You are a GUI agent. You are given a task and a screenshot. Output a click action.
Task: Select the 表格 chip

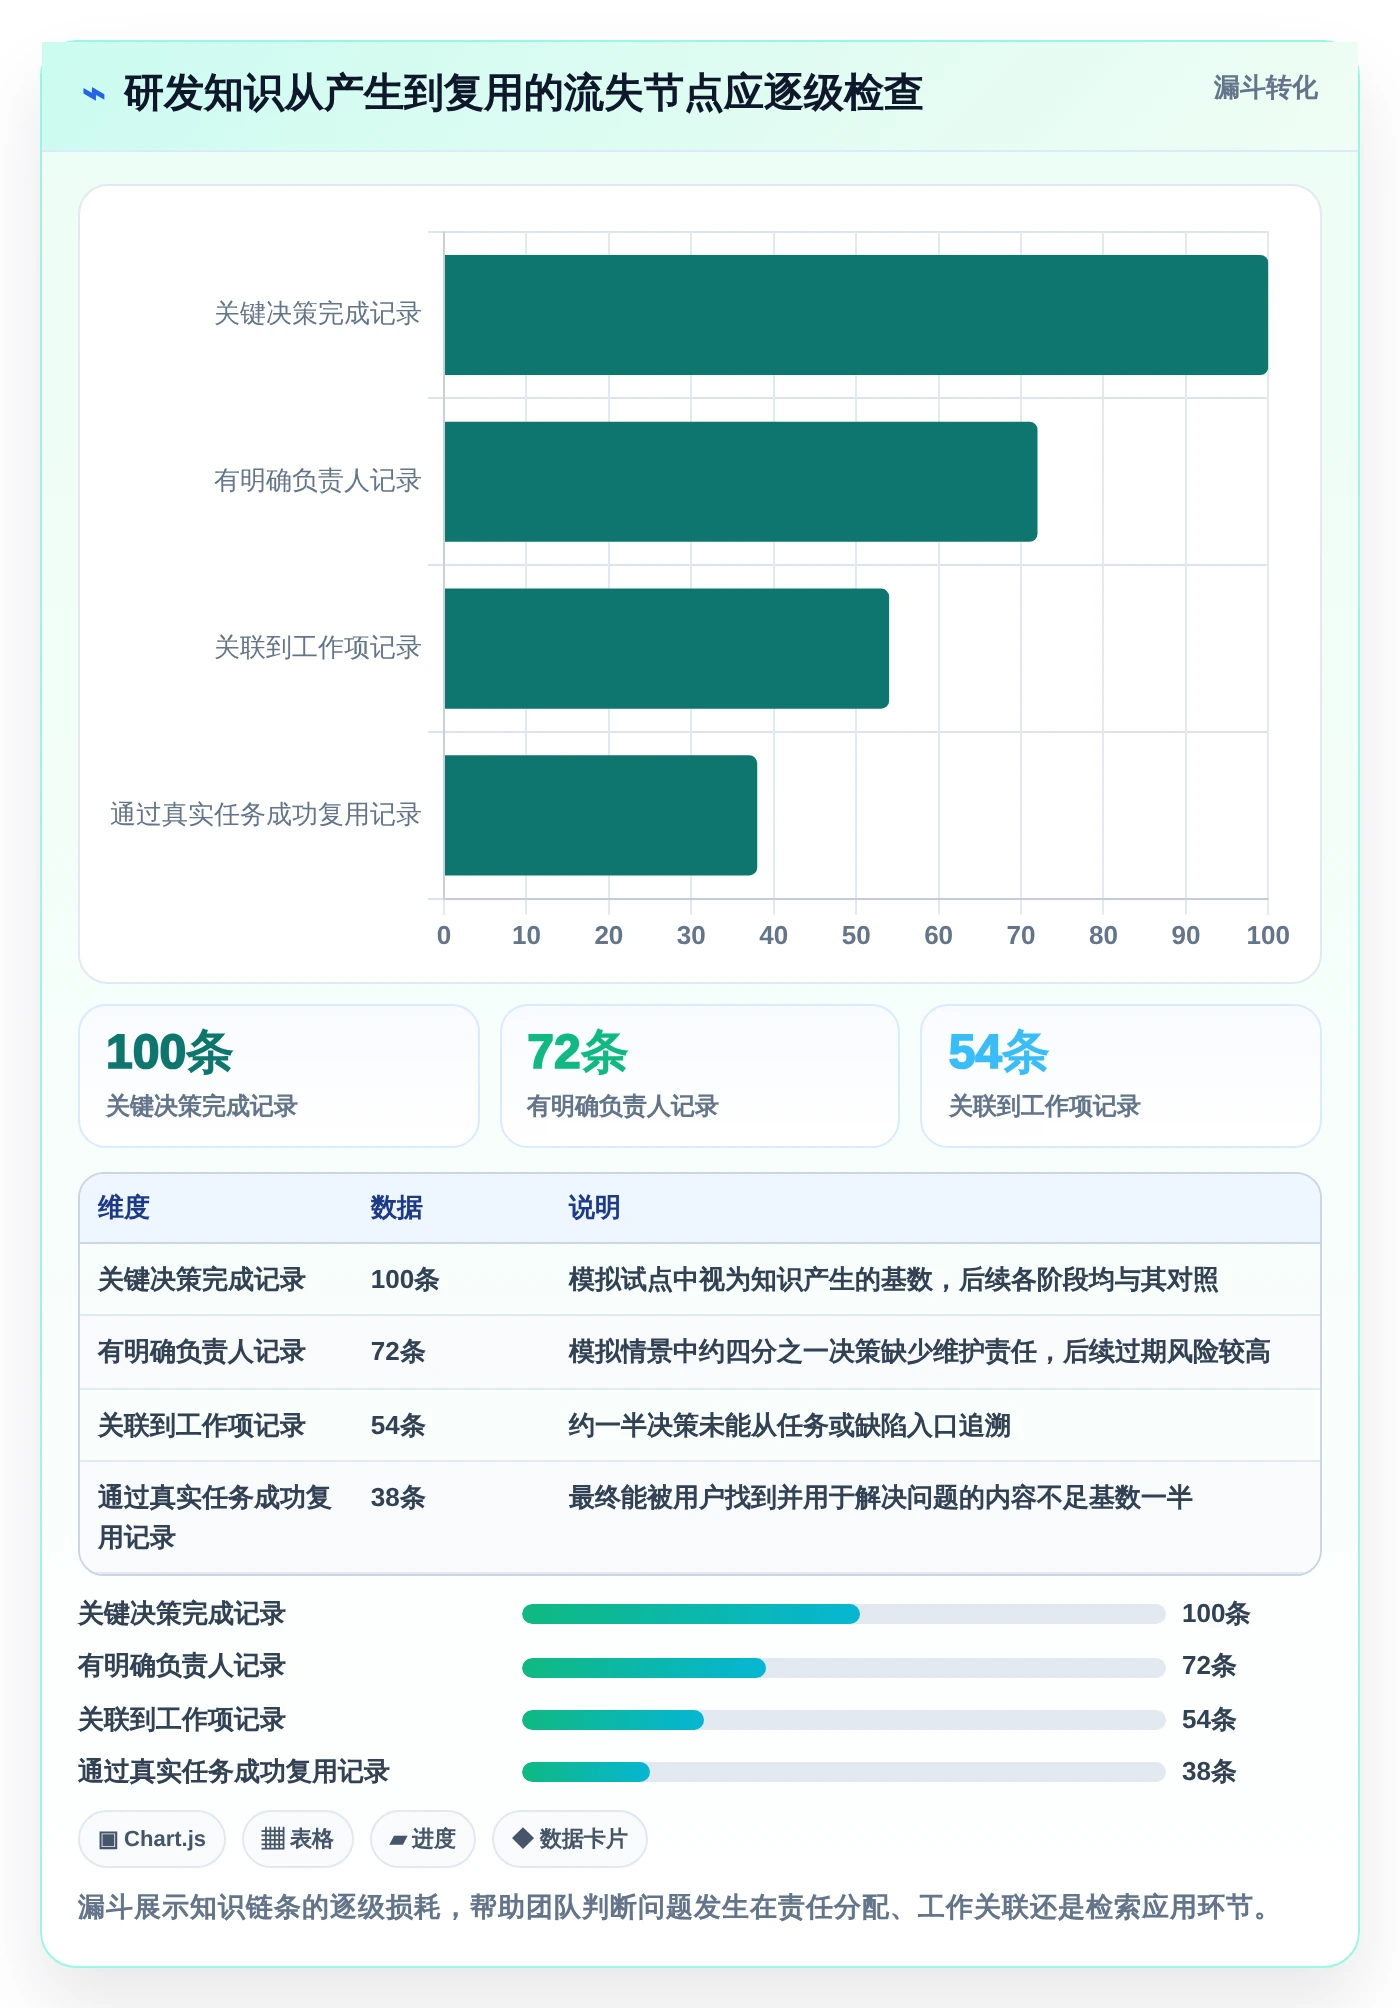tap(297, 1838)
